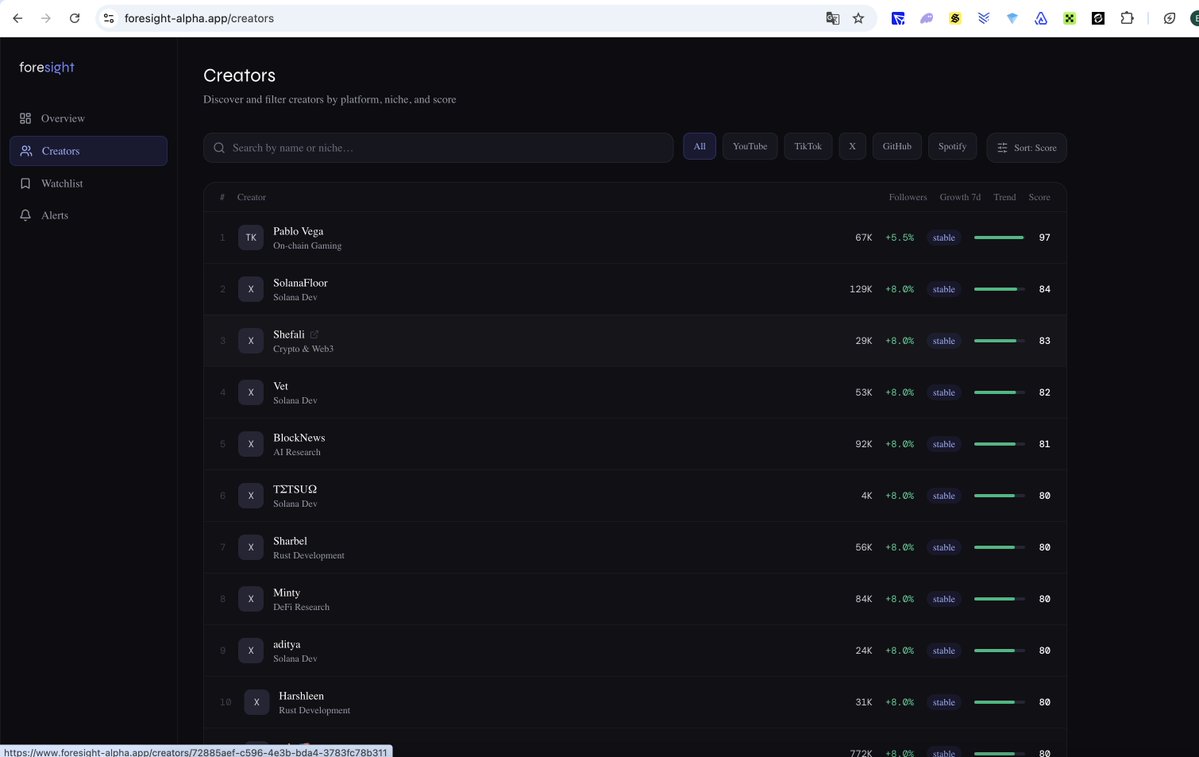This screenshot has height=757, width=1199.
Task: Click the score value 97
Action: pos(1044,238)
